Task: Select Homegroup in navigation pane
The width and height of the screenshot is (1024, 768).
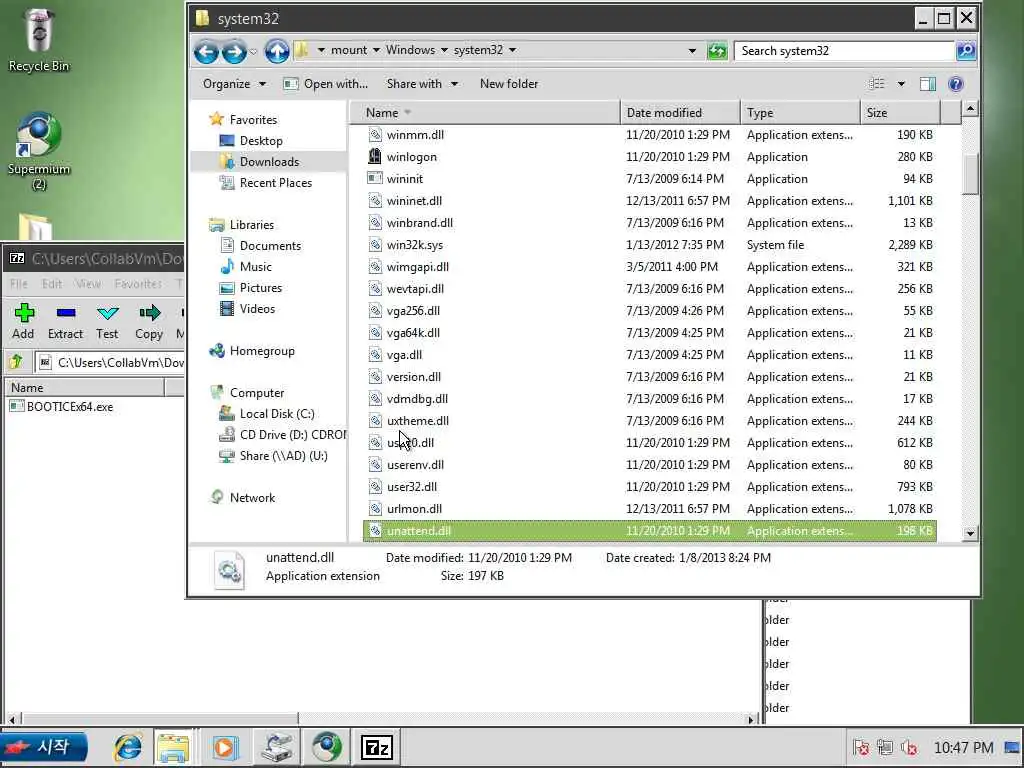Action: coord(262,351)
